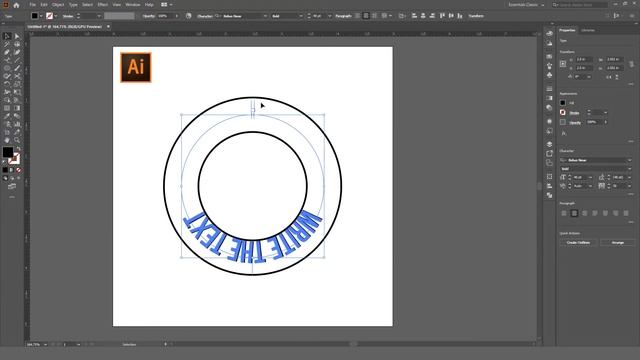640x360 pixels.
Task: Open the Color panel in the dock
Action: (x=549, y=33)
